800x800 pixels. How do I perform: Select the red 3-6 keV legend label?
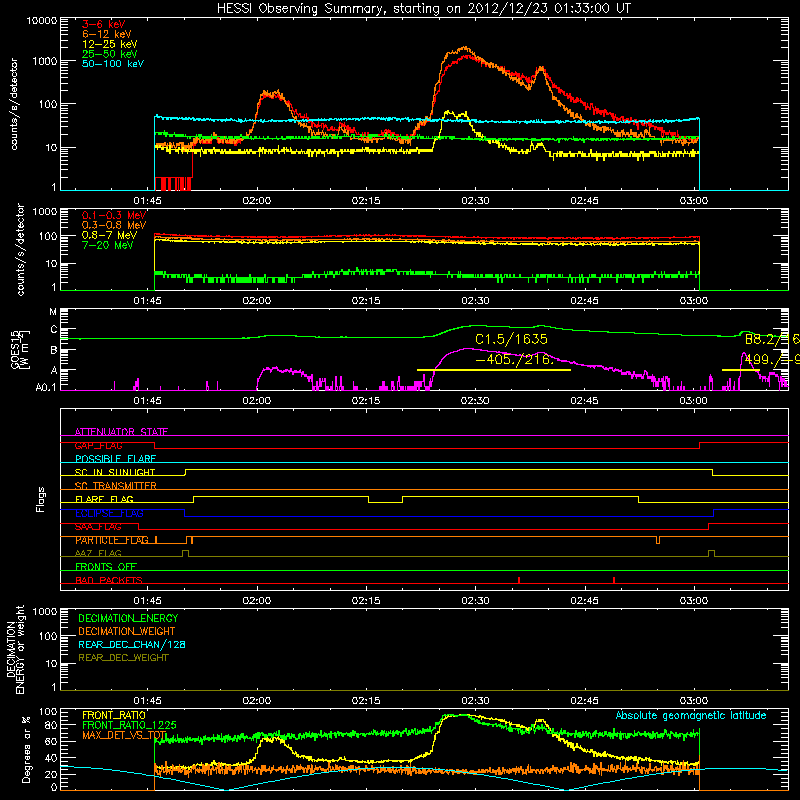tap(104, 24)
